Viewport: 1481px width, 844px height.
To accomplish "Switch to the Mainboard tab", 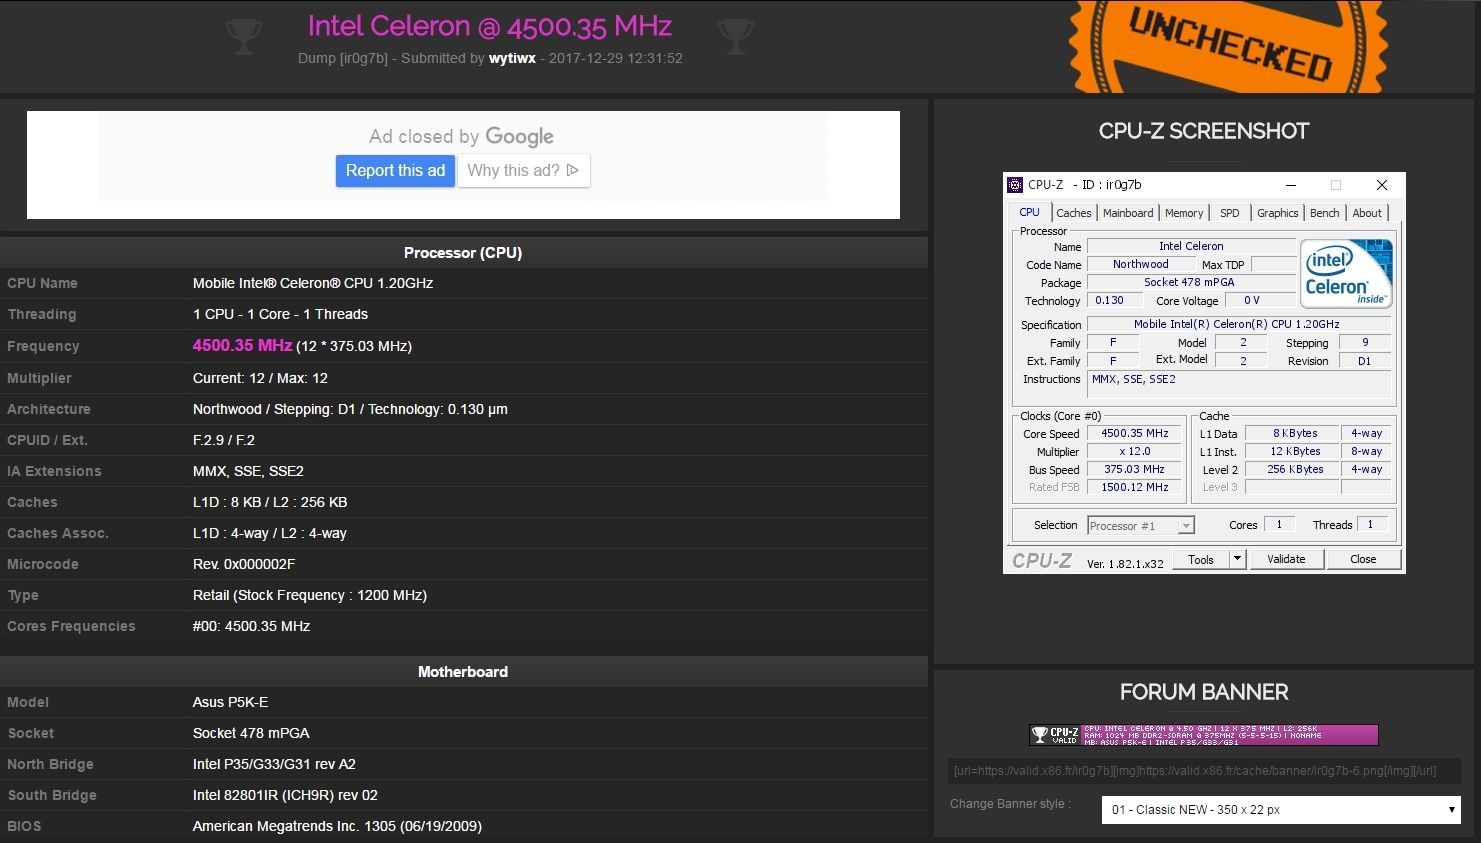I will coord(1128,213).
